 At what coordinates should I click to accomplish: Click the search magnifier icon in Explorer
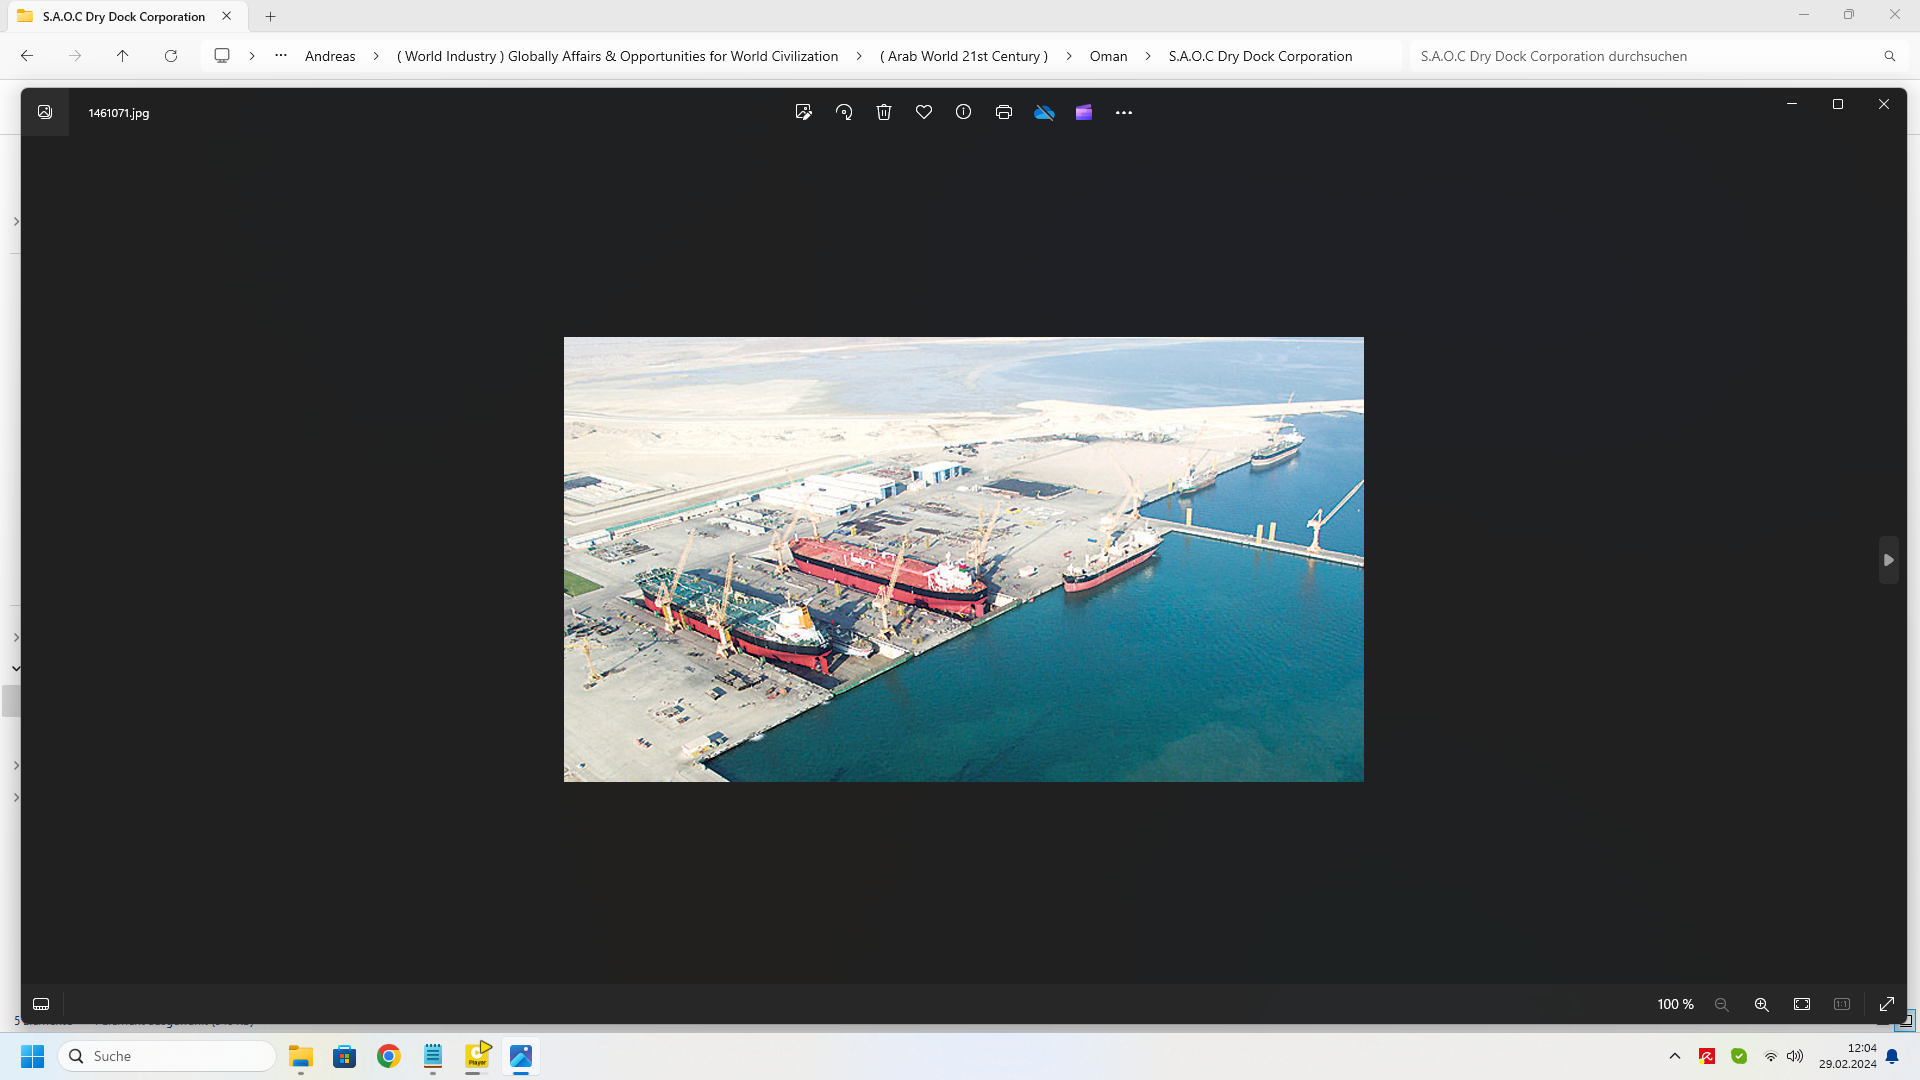(x=1890, y=56)
